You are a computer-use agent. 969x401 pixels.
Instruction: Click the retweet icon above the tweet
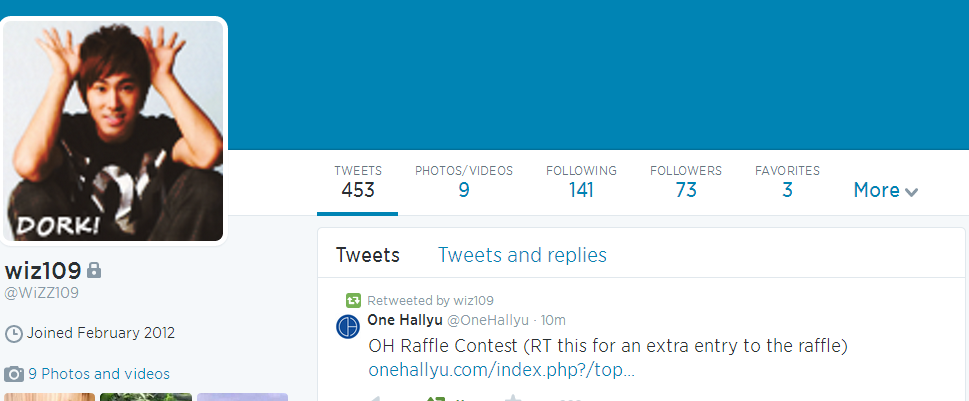pos(353,301)
